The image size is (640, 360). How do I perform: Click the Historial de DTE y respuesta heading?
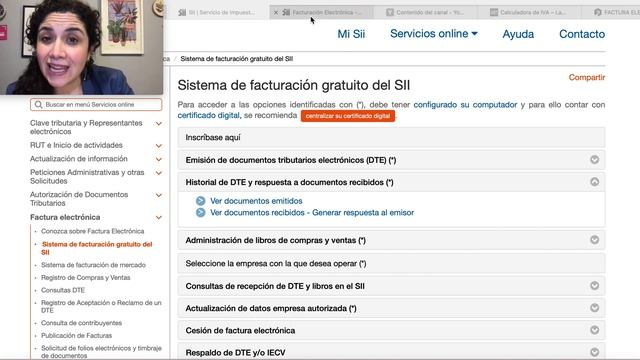tap(289, 182)
